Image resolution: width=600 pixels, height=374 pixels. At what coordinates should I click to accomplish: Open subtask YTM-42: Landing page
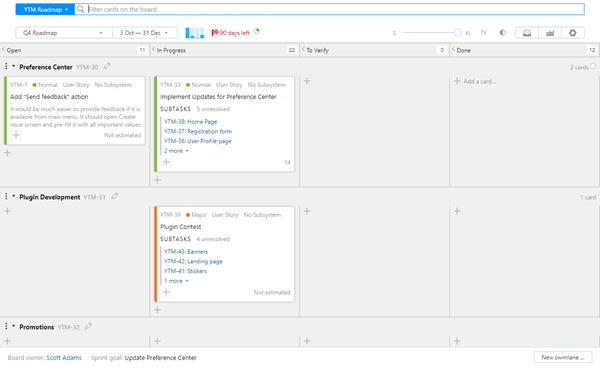(x=193, y=261)
